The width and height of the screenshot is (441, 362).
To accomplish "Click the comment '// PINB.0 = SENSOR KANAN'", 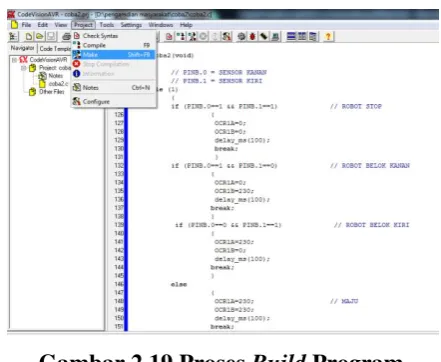I will 219,72.
